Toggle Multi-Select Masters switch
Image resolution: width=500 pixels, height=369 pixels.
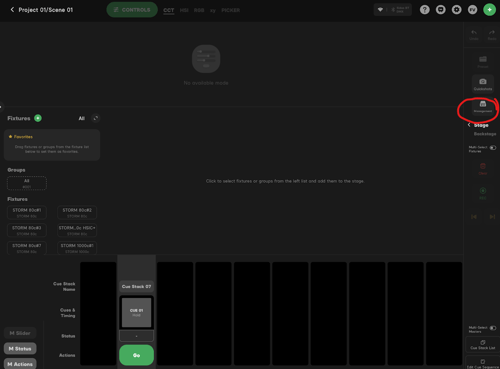coord(493,328)
